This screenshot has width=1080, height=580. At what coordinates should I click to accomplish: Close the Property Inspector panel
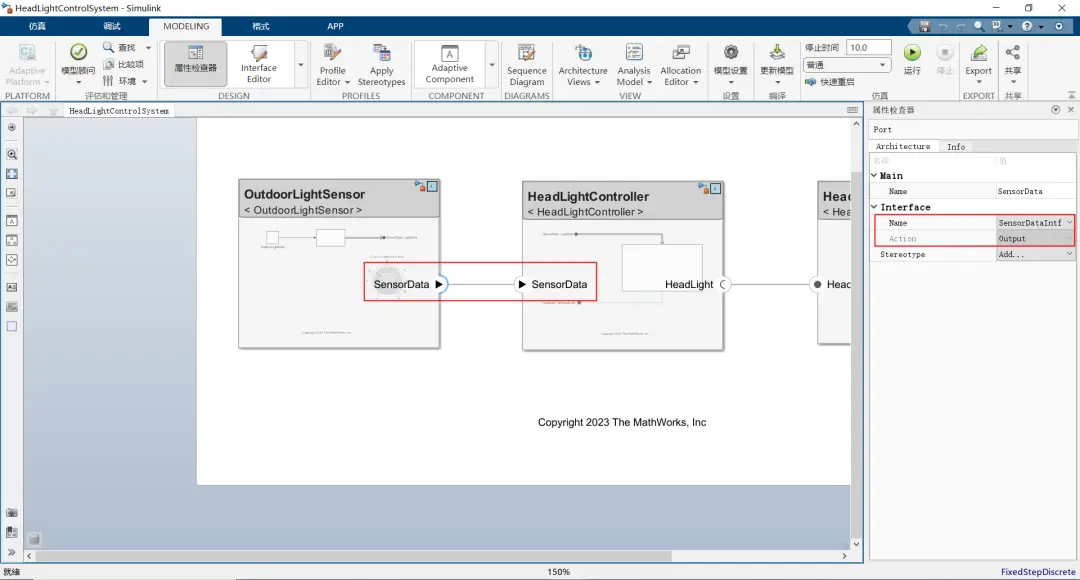point(1071,110)
